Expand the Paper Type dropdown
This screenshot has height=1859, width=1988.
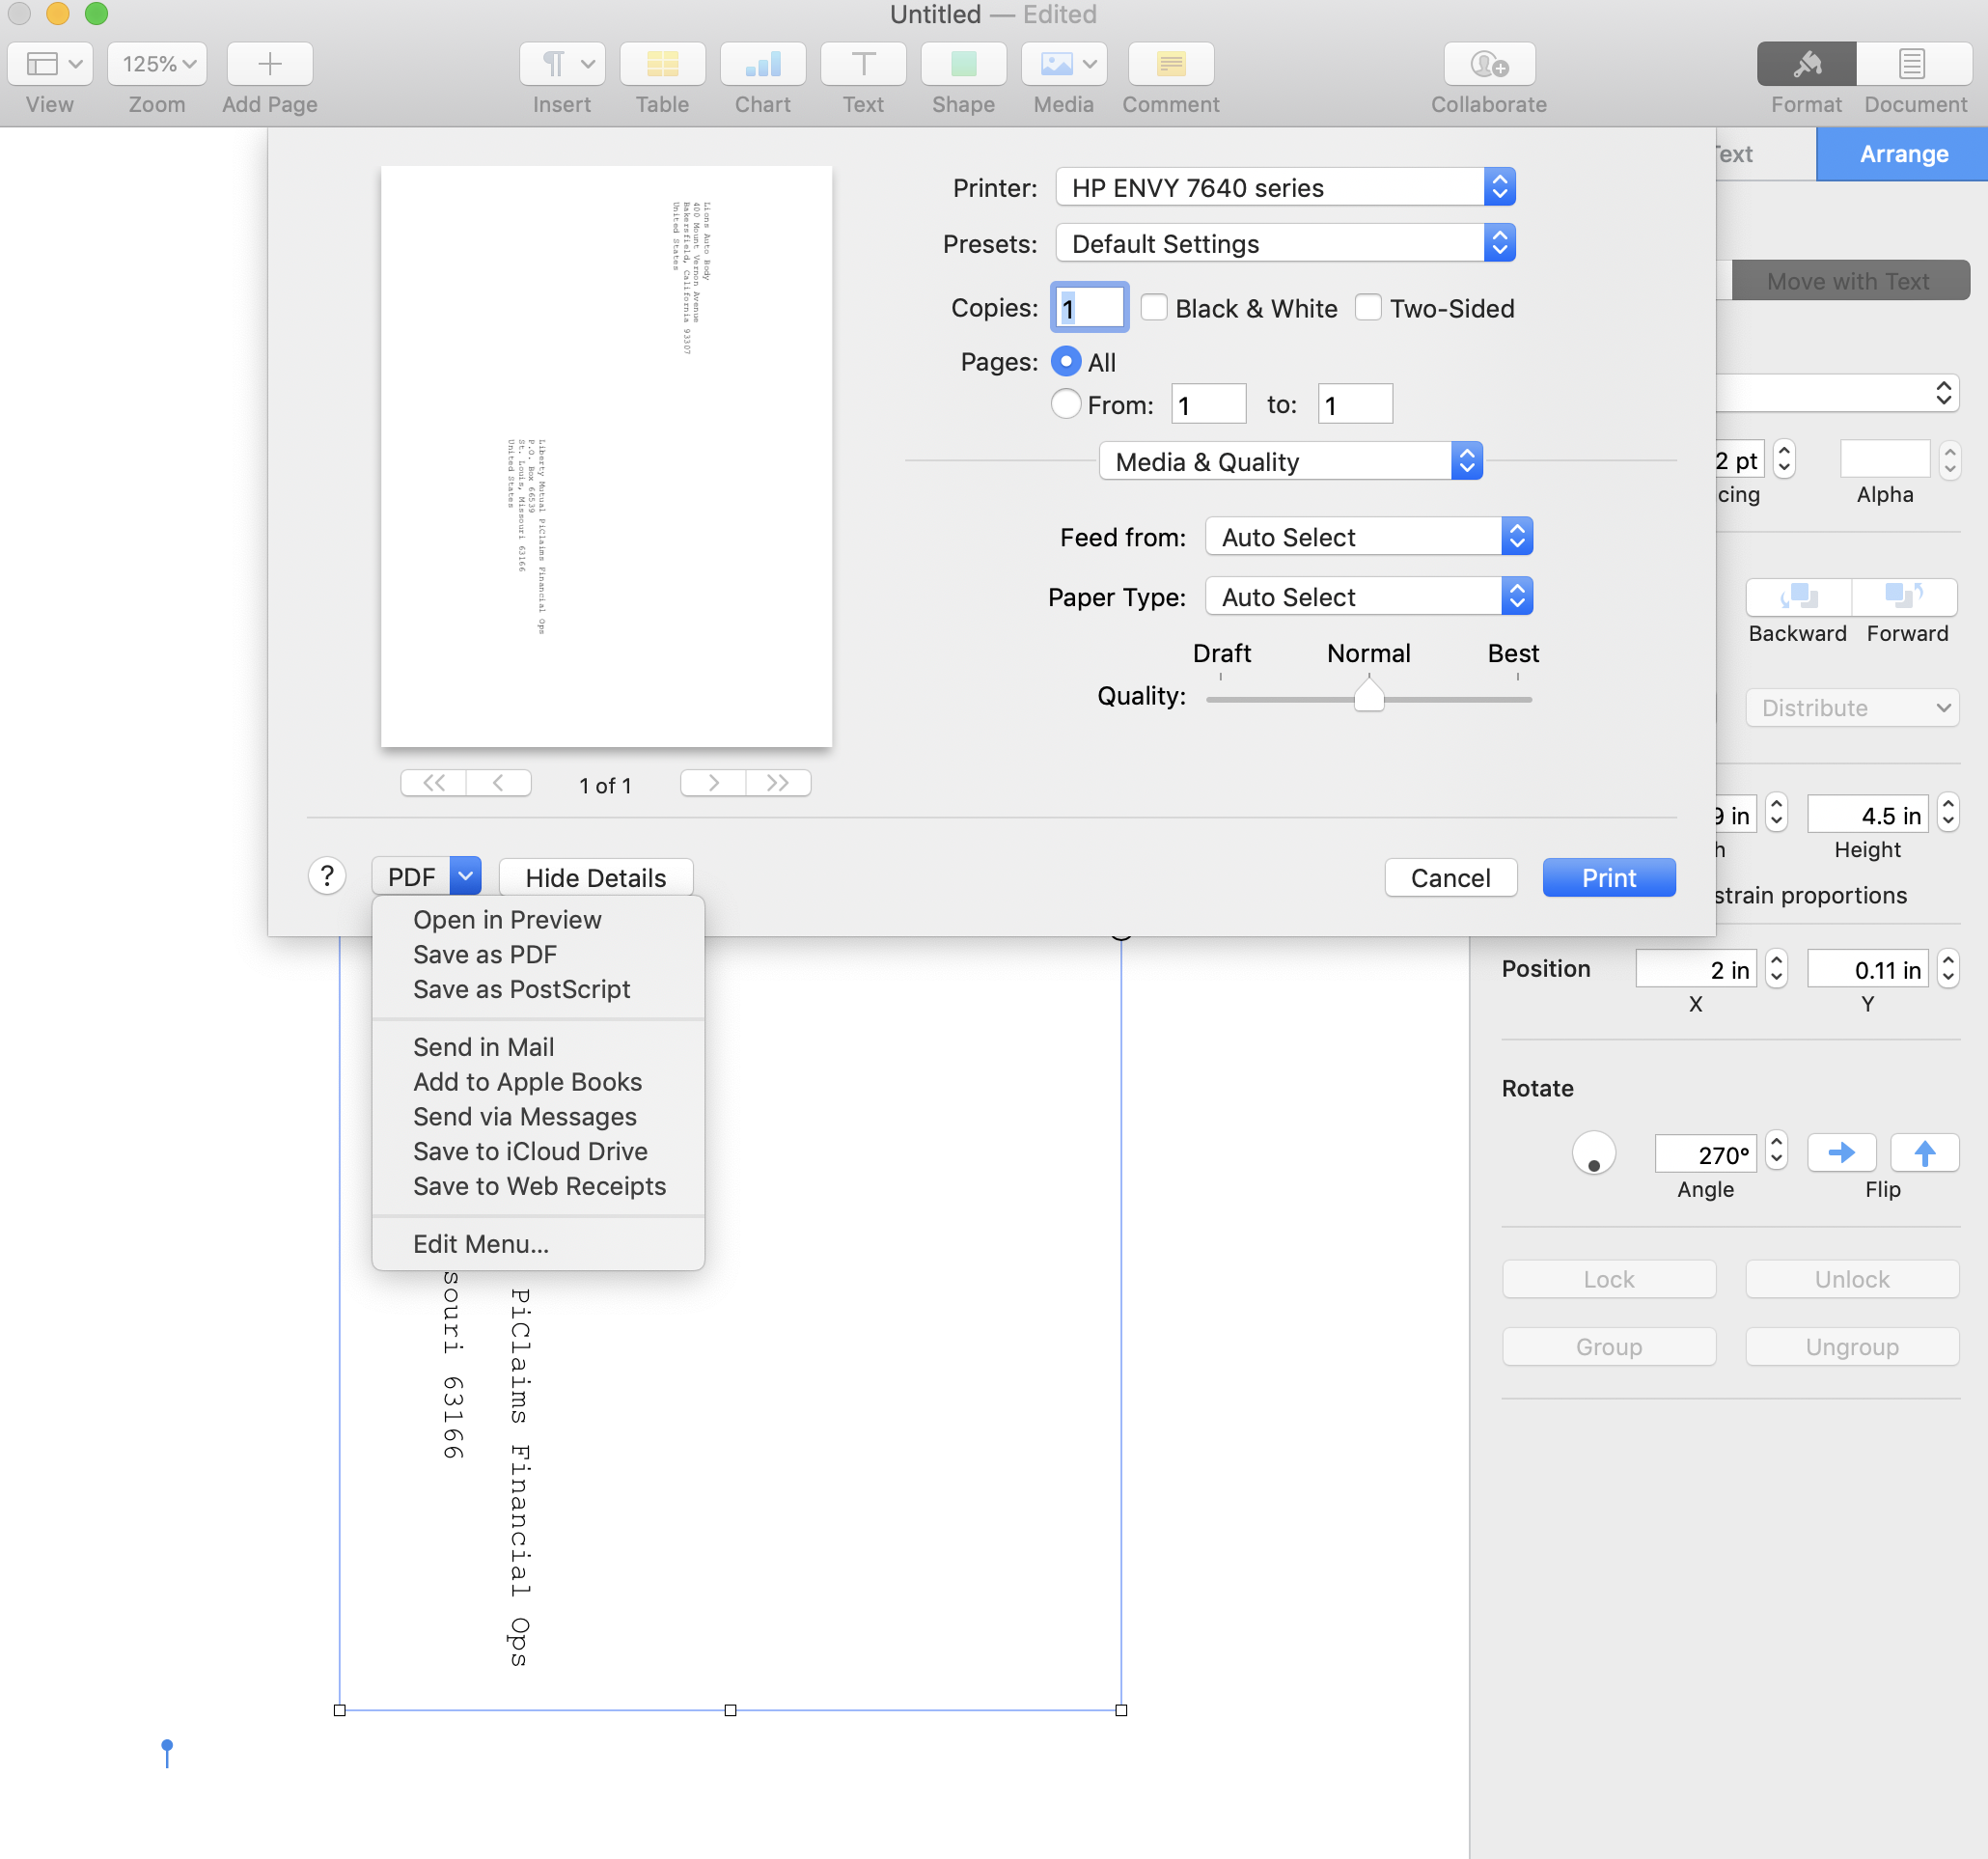[x=1368, y=596]
